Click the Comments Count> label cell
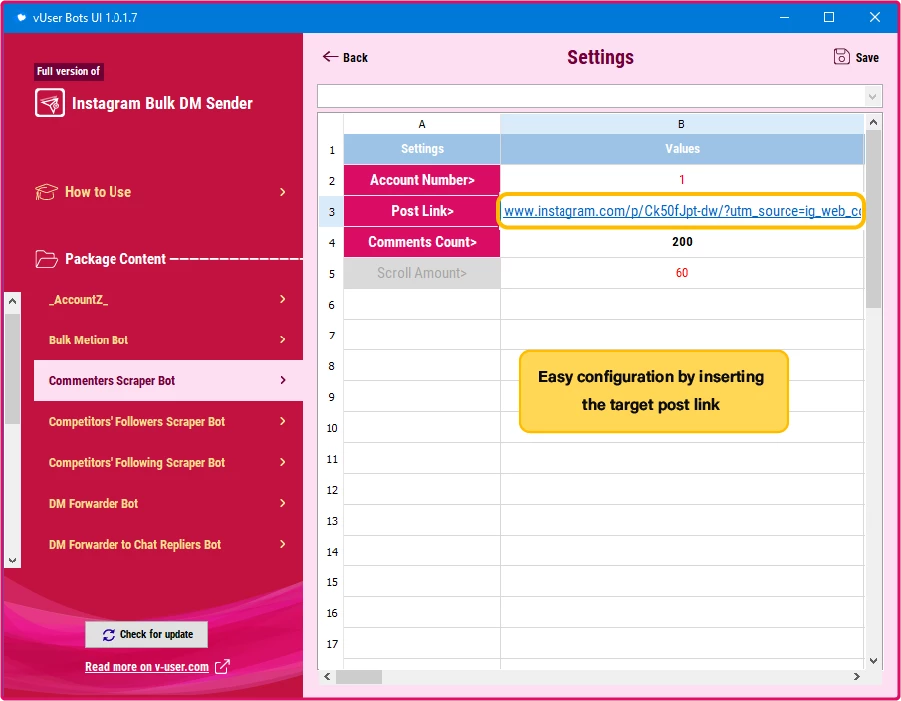 [422, 242]
